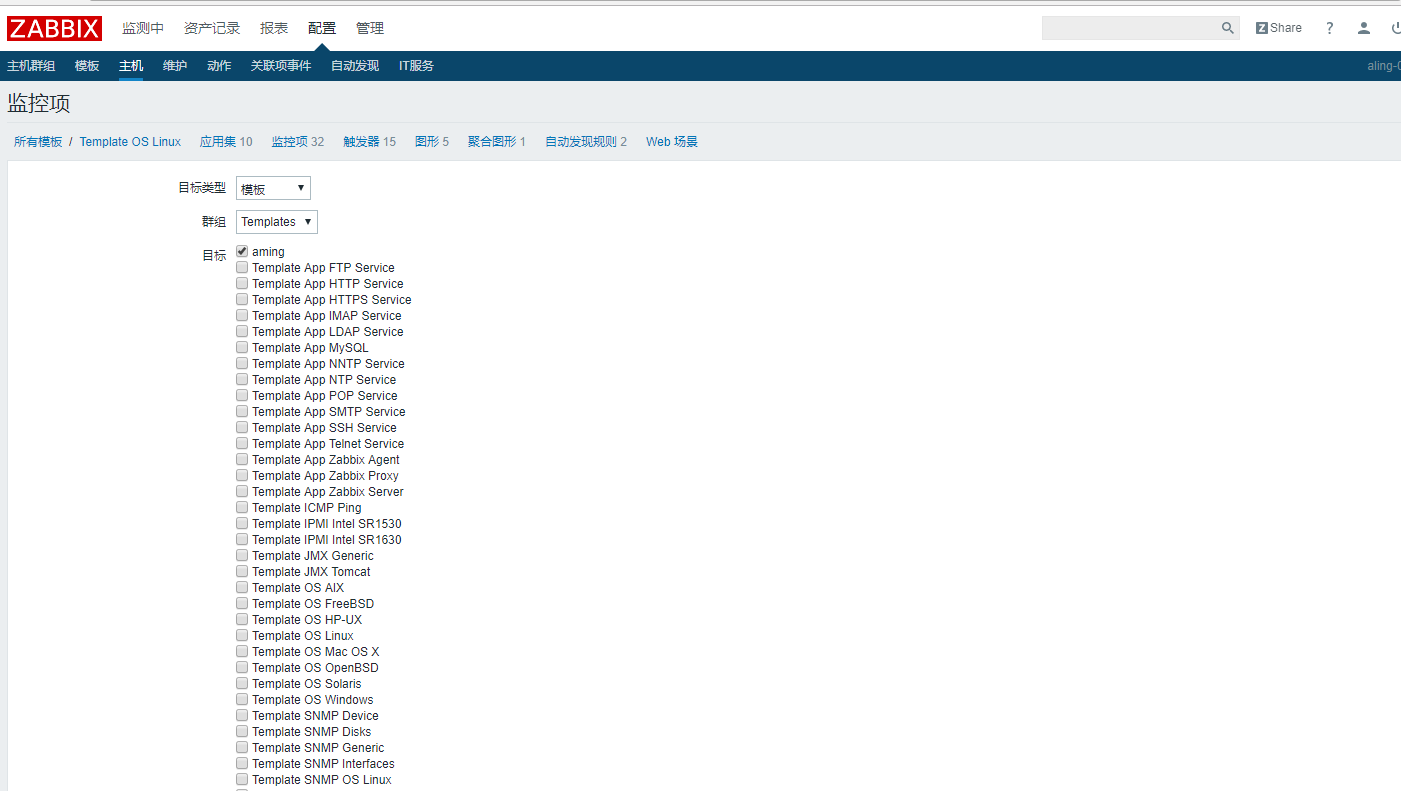This screenshot has height=791, width=1401.
Task: Click the logout power icon
Action: tap(1395, 28)
